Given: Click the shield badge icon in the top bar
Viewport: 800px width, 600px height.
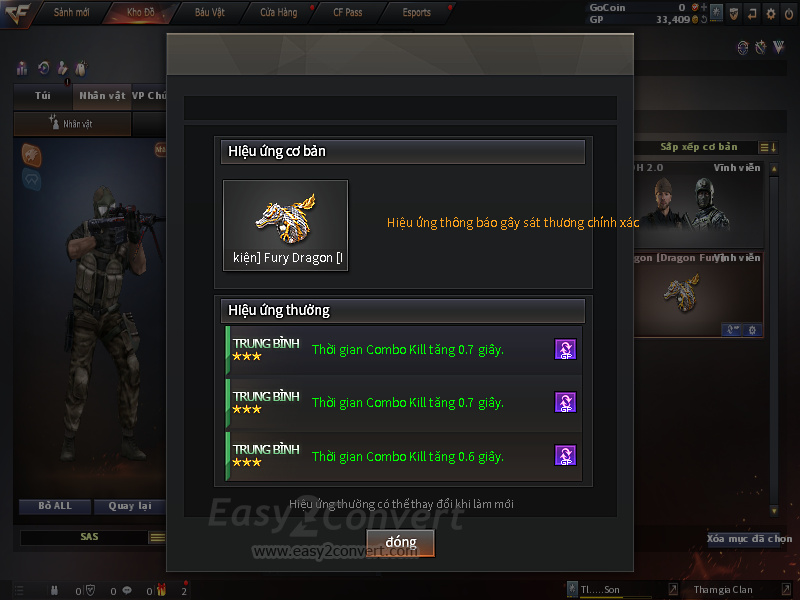Looking at the screenshot, I should 734,14.
